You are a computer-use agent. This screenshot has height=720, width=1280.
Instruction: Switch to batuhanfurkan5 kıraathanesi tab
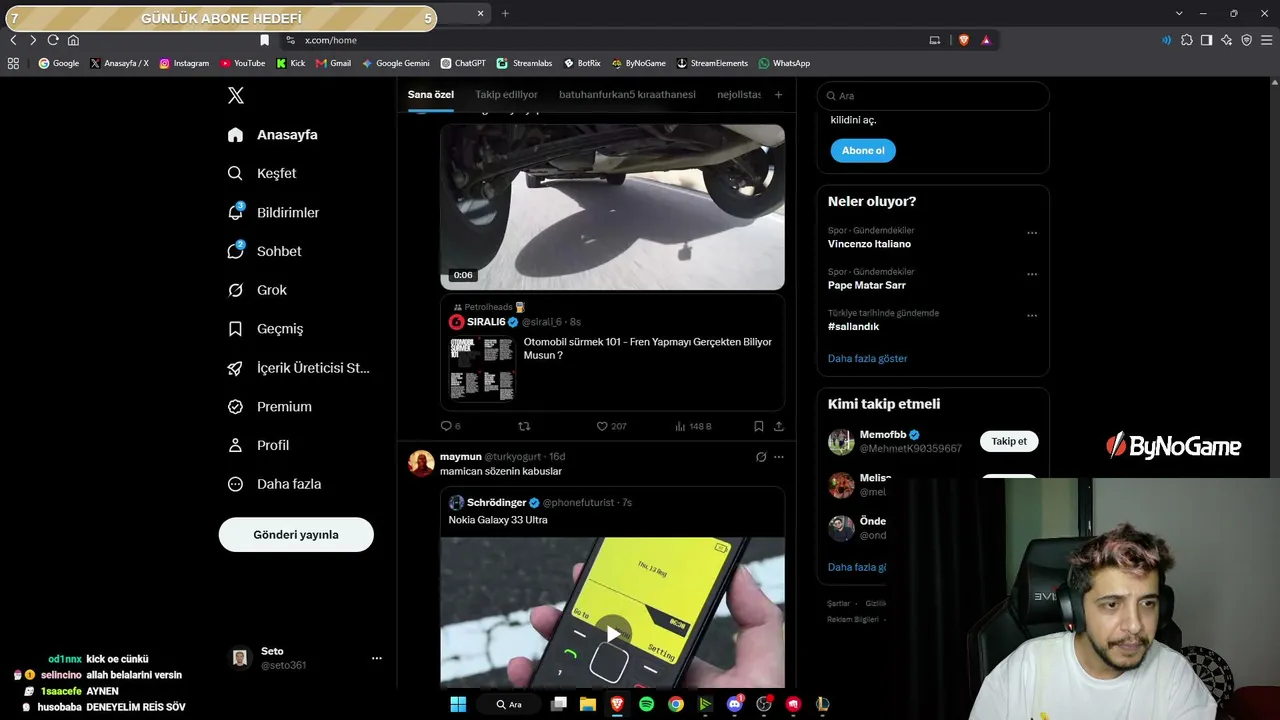627,95
